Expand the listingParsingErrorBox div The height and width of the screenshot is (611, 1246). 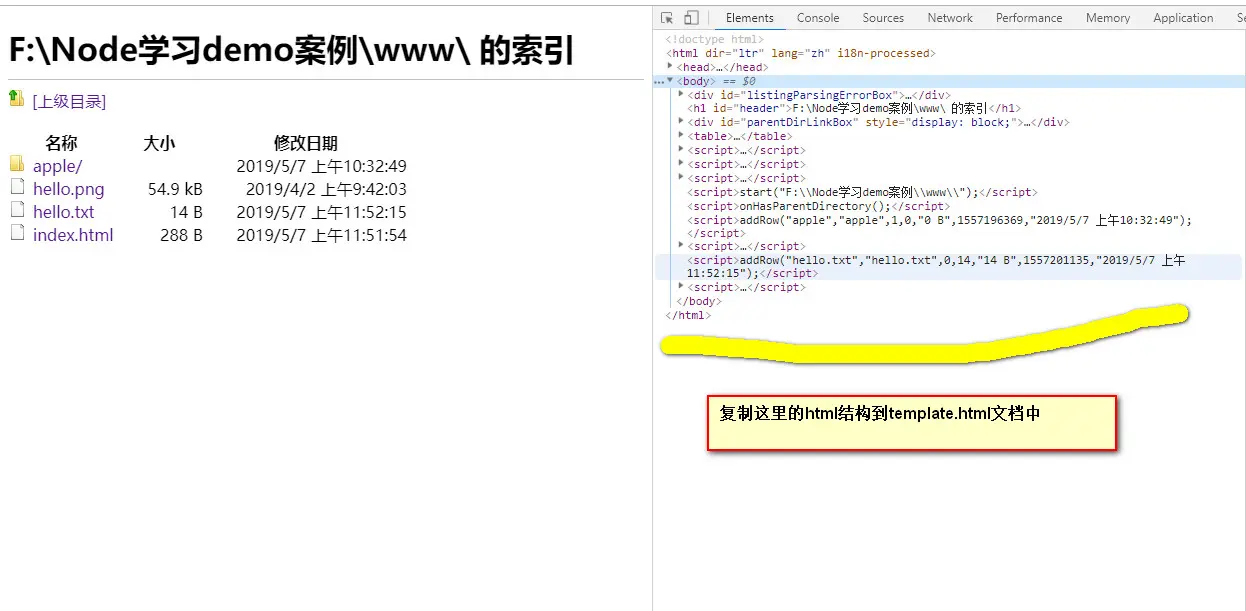pos(681,95)
